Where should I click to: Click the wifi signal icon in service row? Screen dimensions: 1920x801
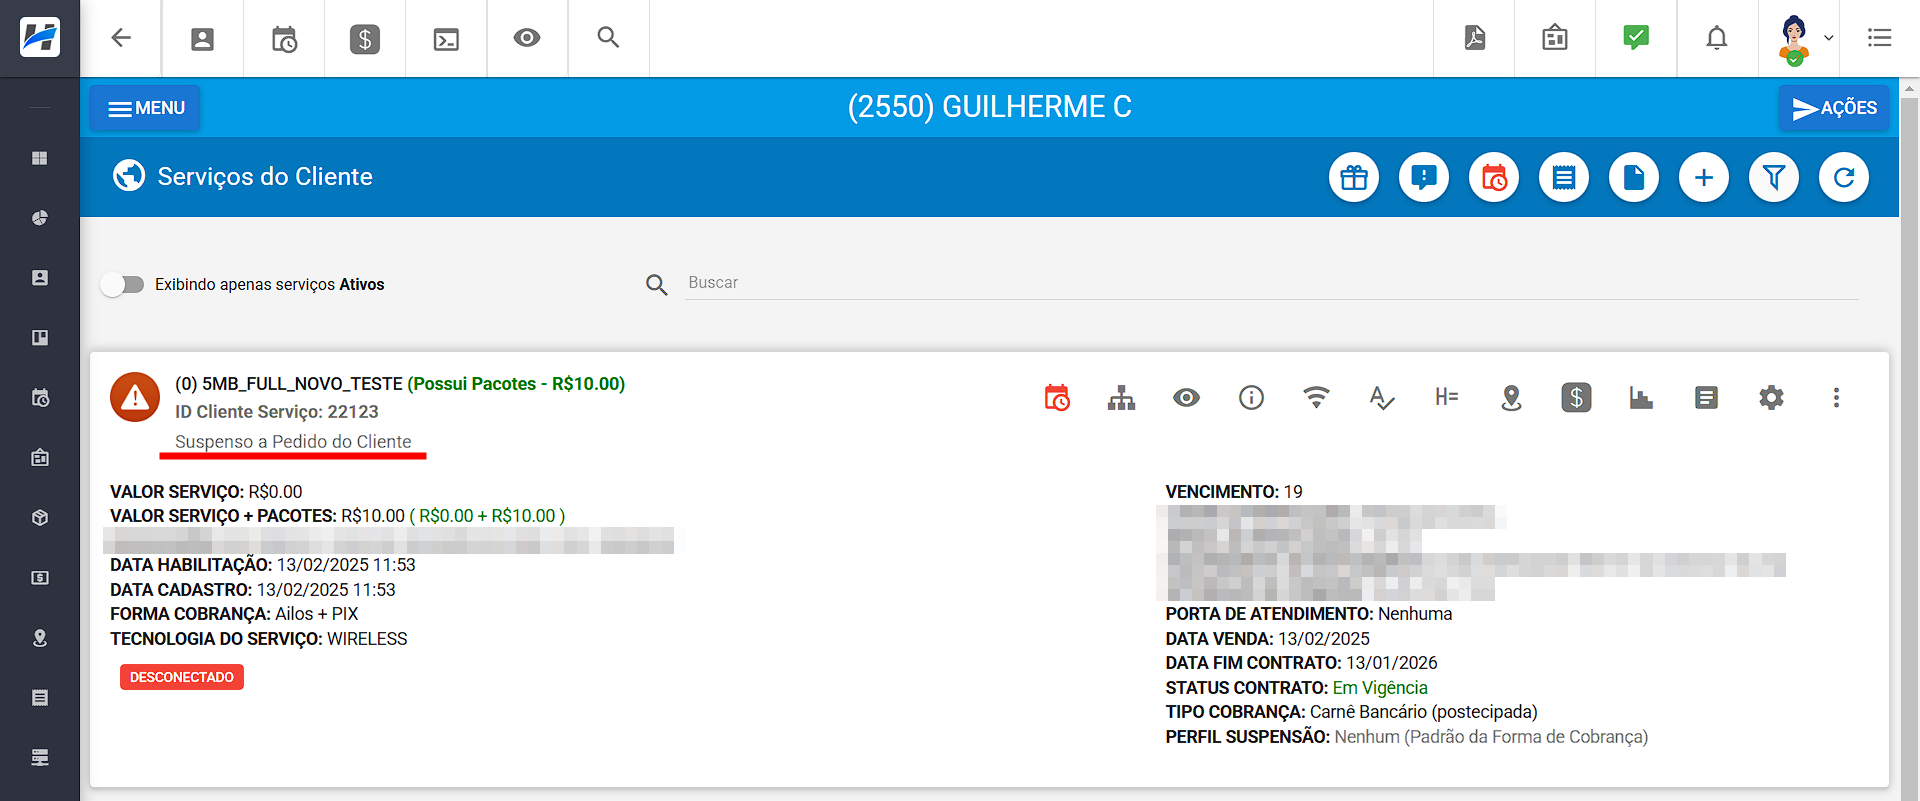1317,398
